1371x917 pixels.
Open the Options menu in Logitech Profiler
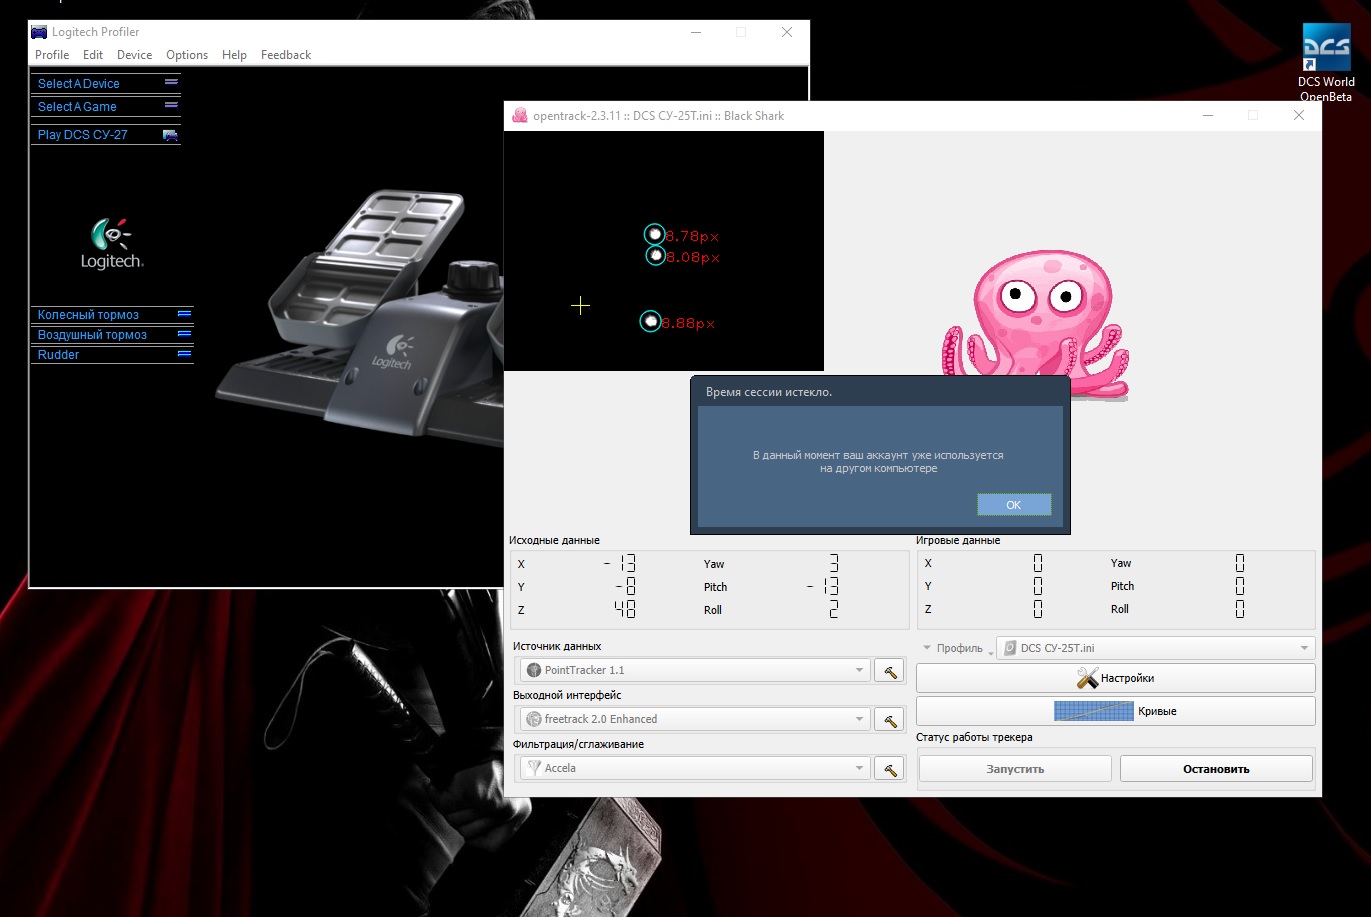tap(187, 55)
